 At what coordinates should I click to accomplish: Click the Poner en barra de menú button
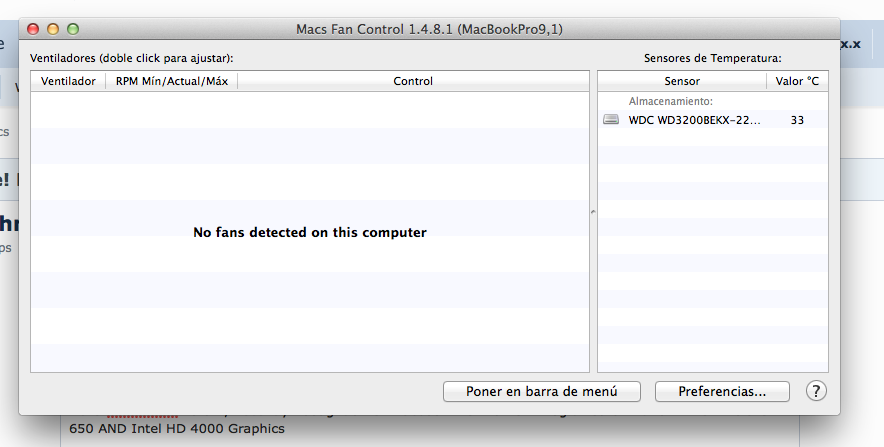tap(541, 391)
